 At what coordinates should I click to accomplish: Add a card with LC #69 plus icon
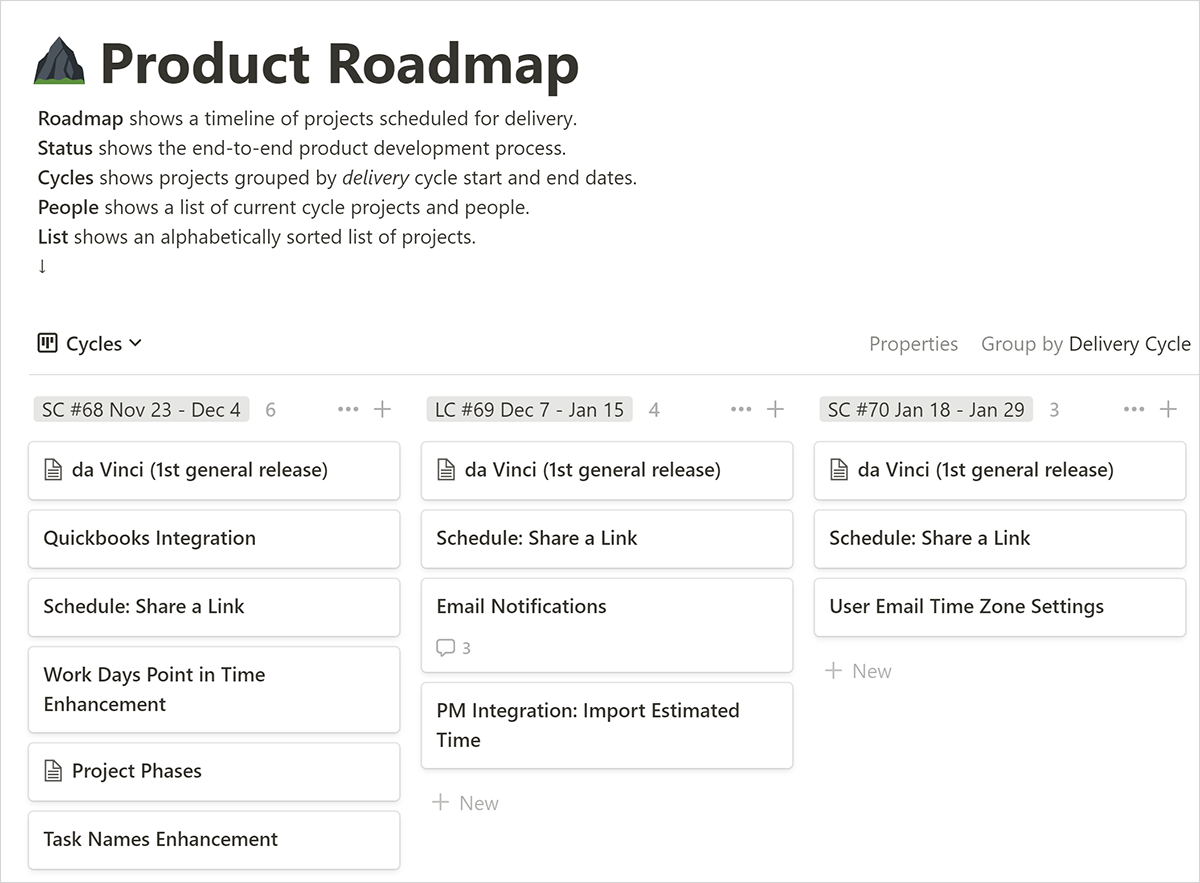tap(775, 409)
